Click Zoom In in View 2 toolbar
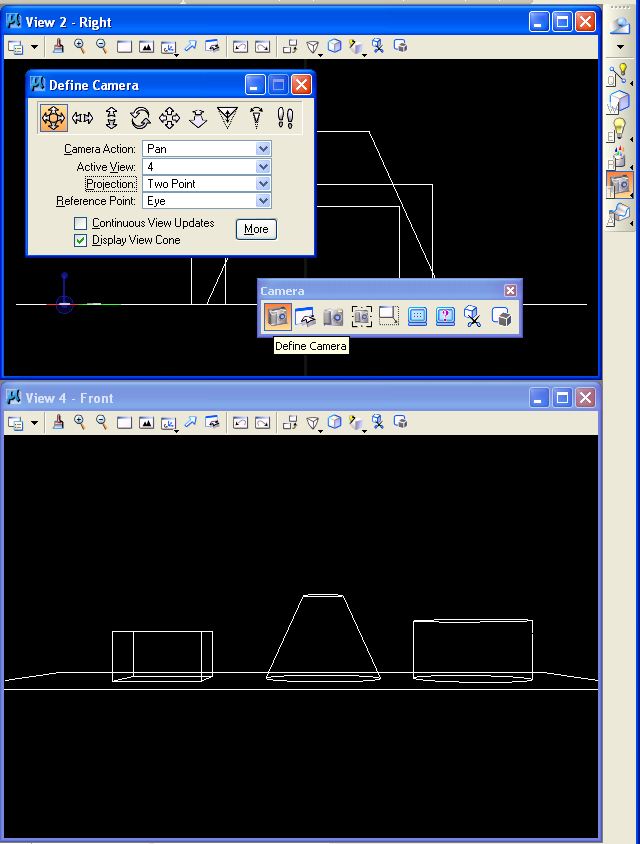 [80, 46]
